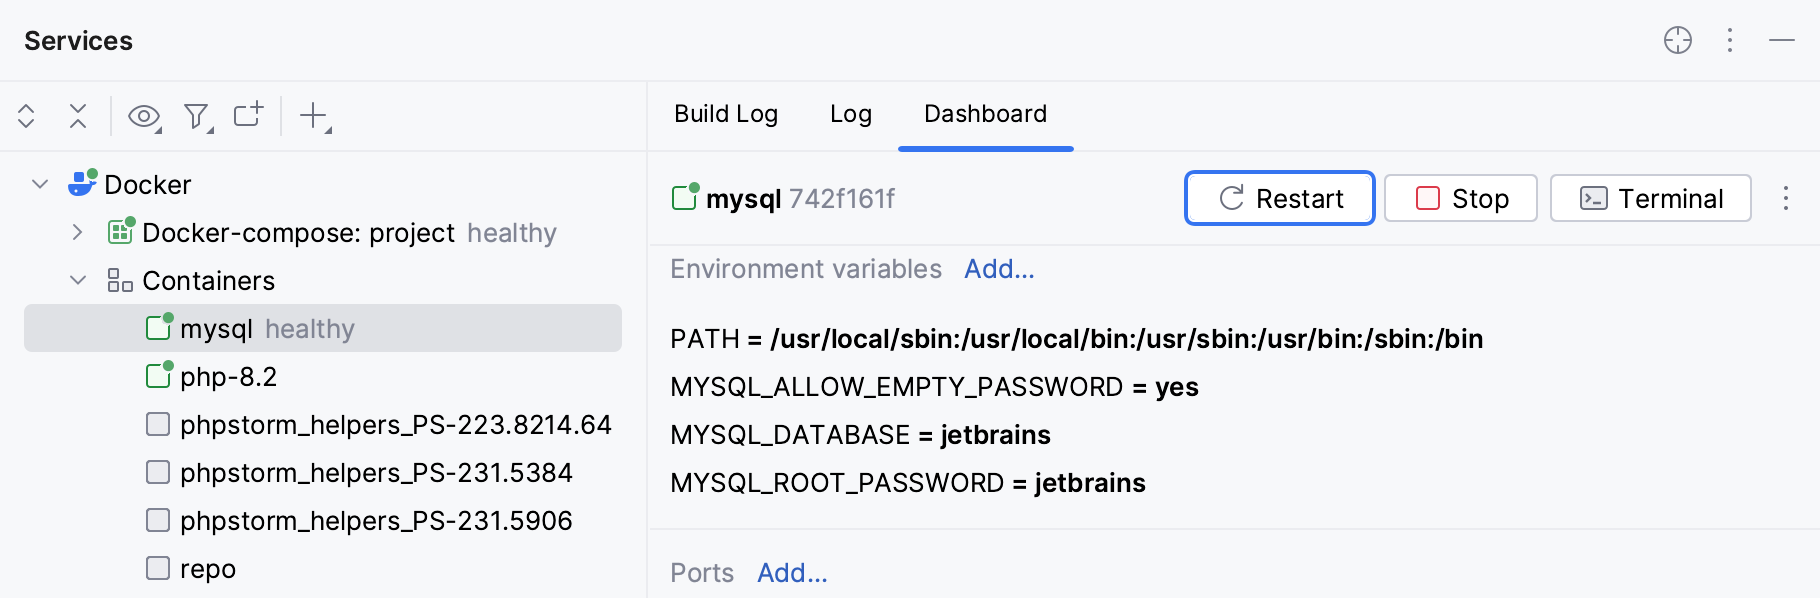This screenshot has width=1820, height=598.
Task: Open the Log tab
Action: coord(851,114)
